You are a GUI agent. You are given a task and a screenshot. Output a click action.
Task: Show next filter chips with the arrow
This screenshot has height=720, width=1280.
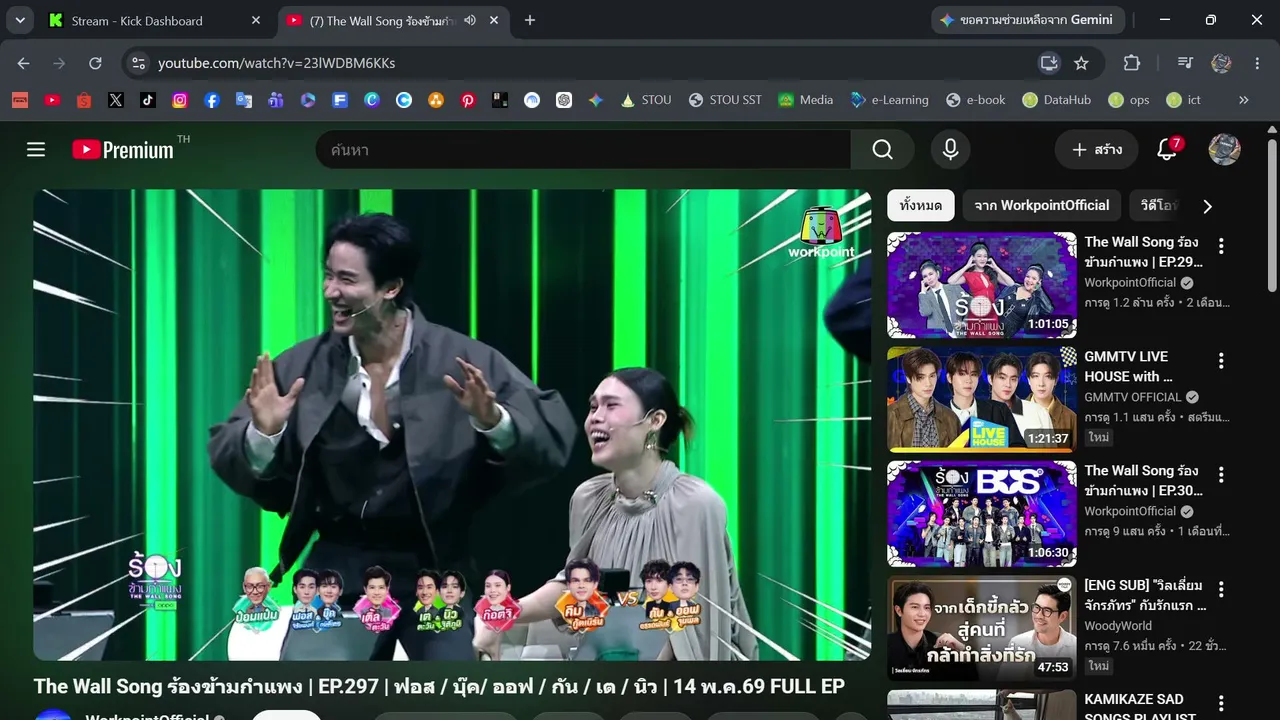tap(1207, 206)
